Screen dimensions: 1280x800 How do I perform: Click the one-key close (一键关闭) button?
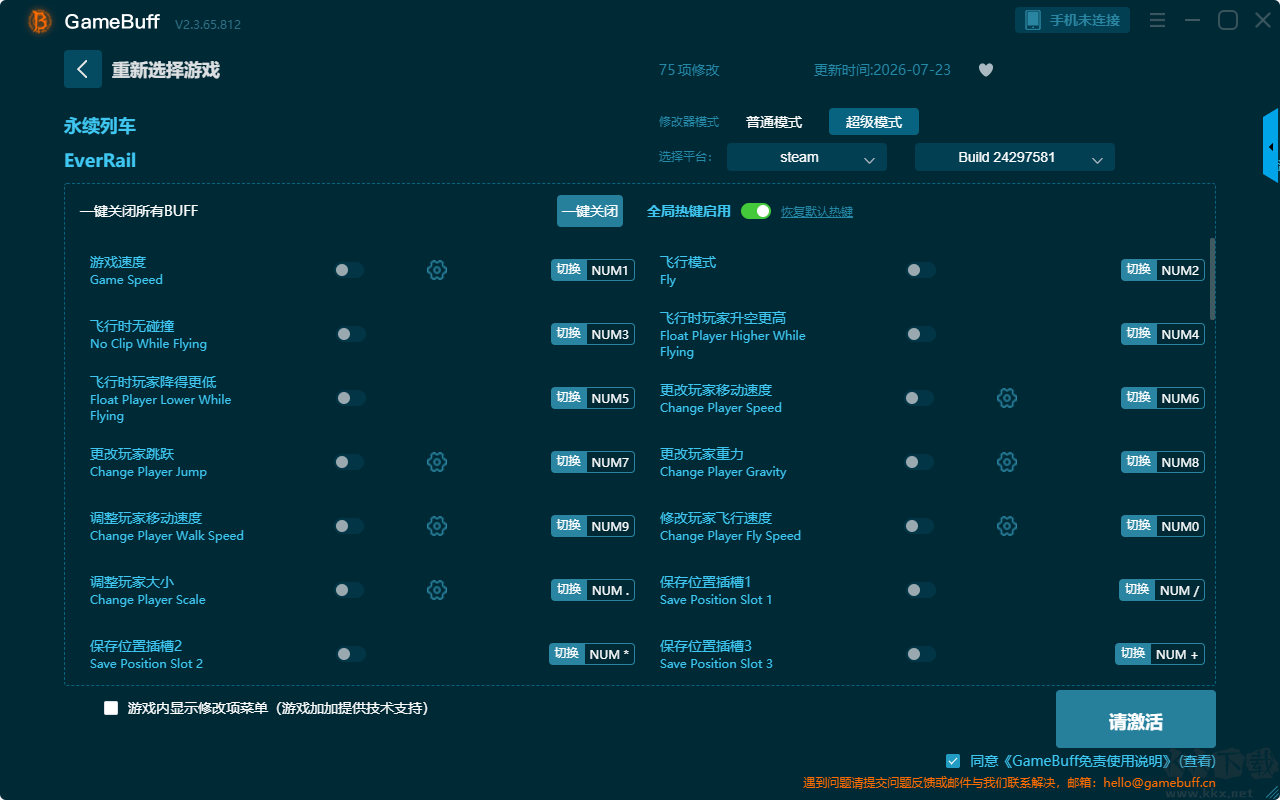click(590, 211)
